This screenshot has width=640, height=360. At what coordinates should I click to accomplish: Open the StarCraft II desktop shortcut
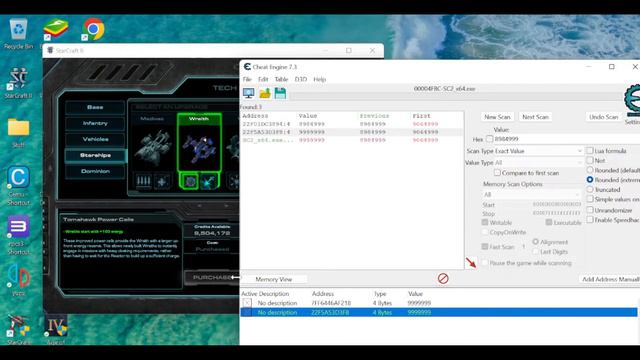[x=18, y=83]
